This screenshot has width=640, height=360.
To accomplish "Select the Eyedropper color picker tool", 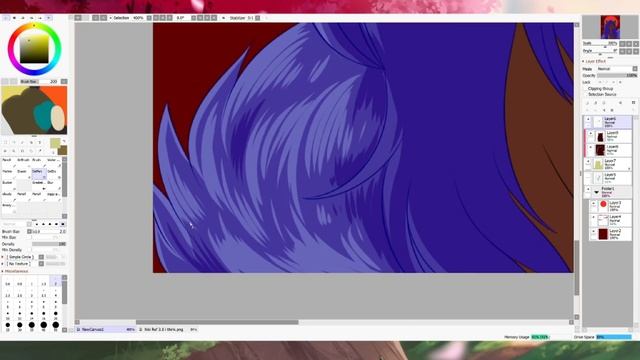I will [40, 151].
